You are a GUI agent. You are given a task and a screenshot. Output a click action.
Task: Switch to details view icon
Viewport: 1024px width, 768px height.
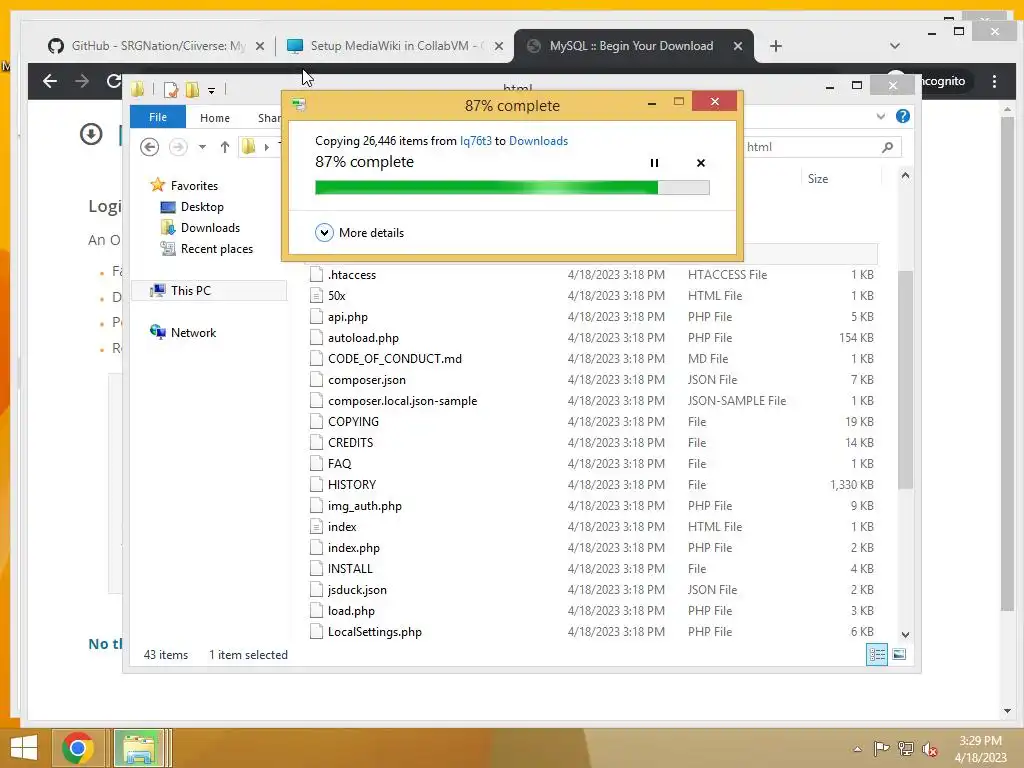pyautogui.click(x=876, y=654)
